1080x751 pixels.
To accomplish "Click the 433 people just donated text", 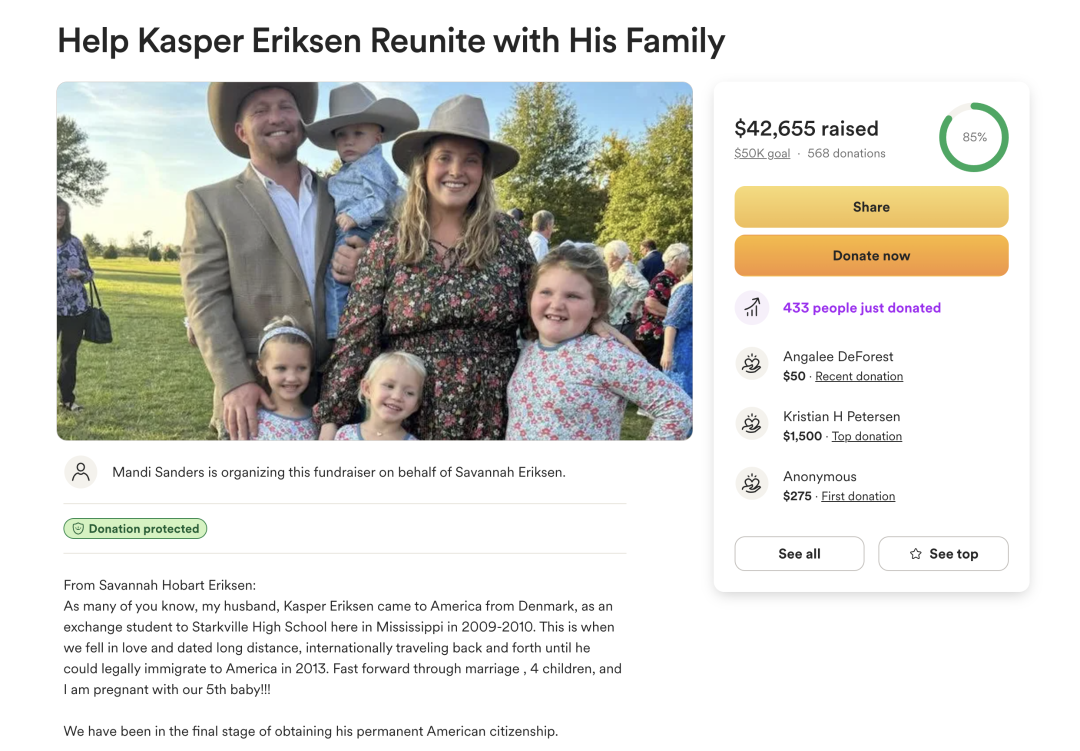I will coord(862,308).
